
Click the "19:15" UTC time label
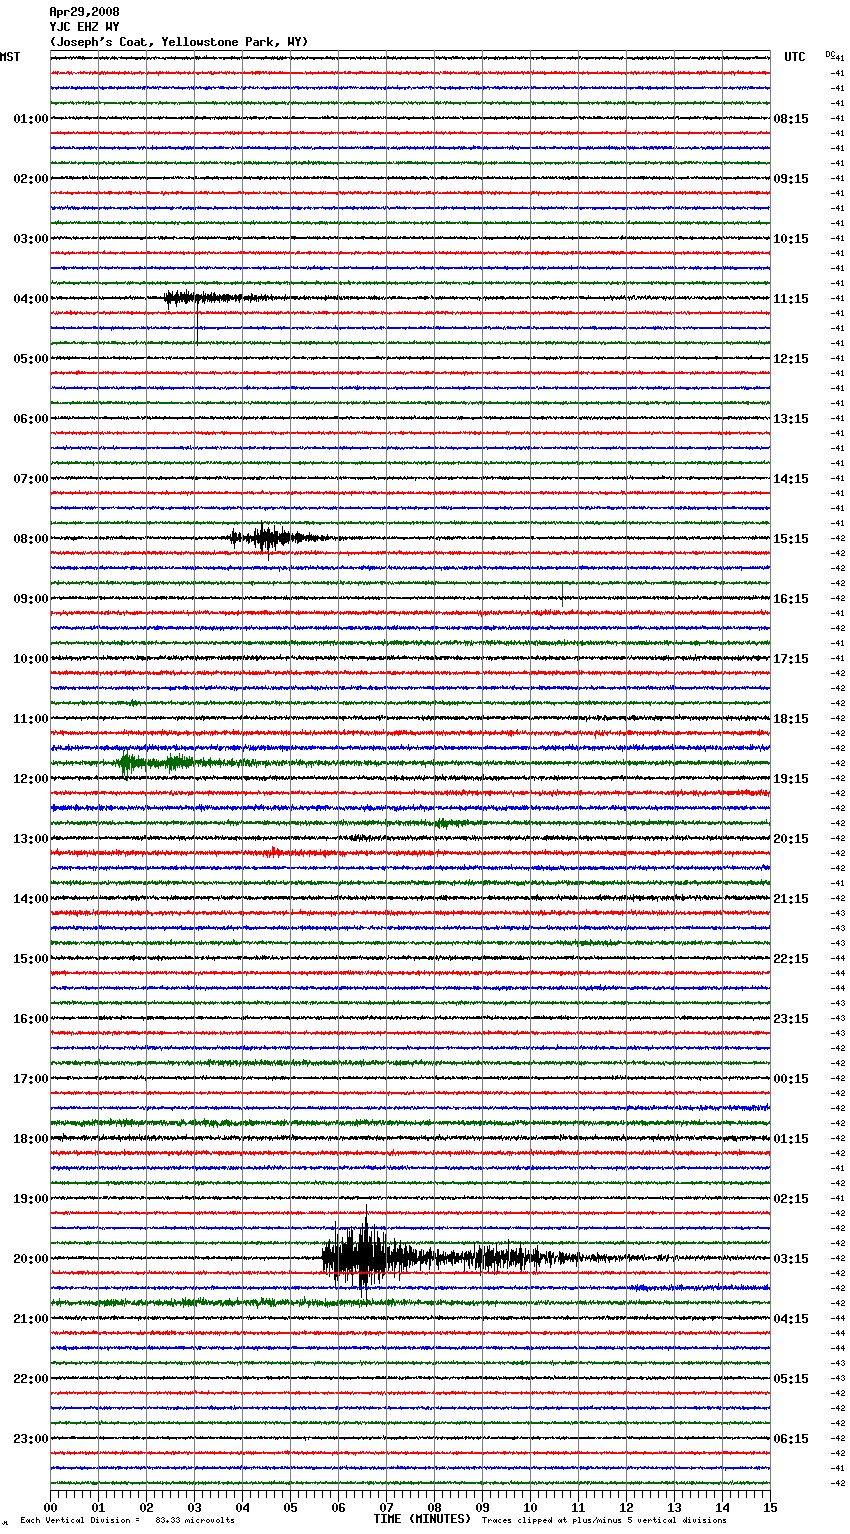pyautogui.click(x=791, y=779)
